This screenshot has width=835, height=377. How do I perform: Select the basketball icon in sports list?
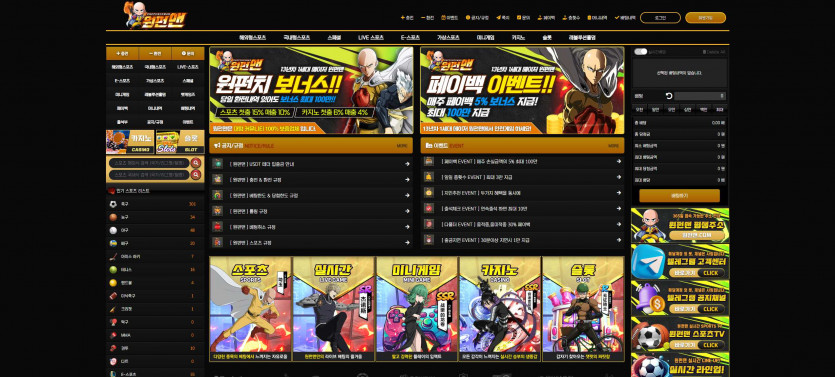[x=113, y=217]
